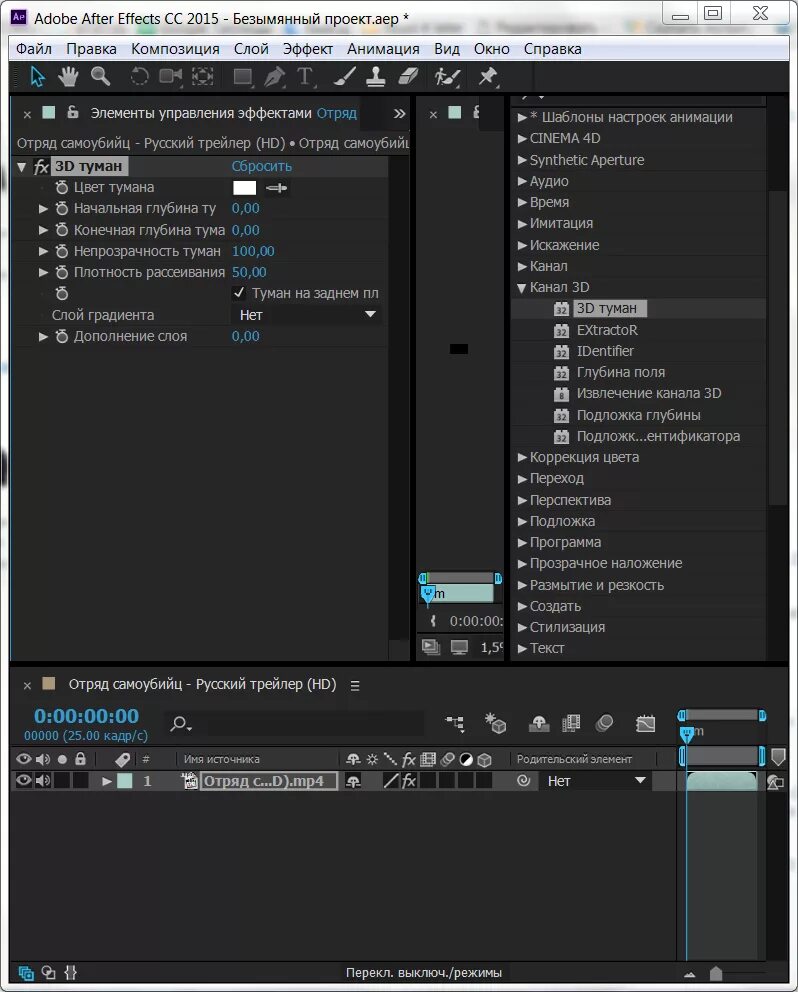Collapse the Канал 3D effects category
This screenshot has height=992, width=798.
pos(522,288)
